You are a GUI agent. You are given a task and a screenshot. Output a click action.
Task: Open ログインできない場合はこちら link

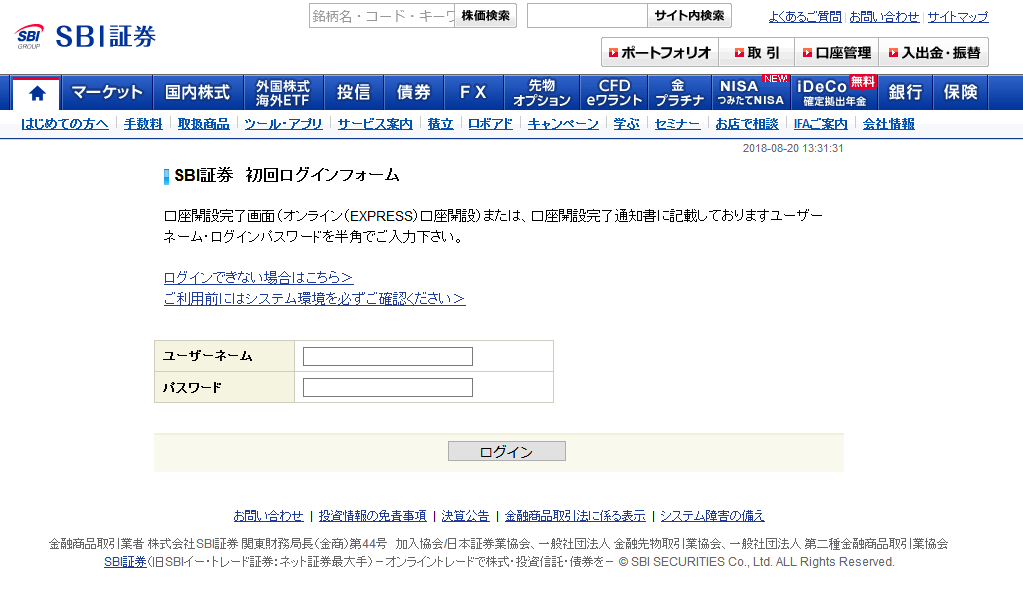[x=258, y=277]
